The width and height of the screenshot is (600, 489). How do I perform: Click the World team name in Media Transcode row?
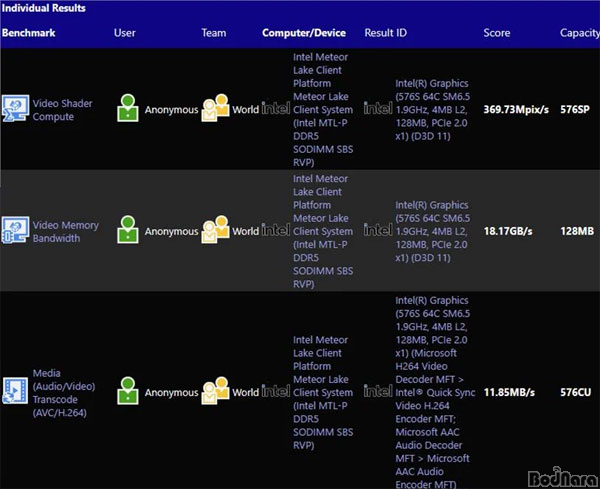246,393
